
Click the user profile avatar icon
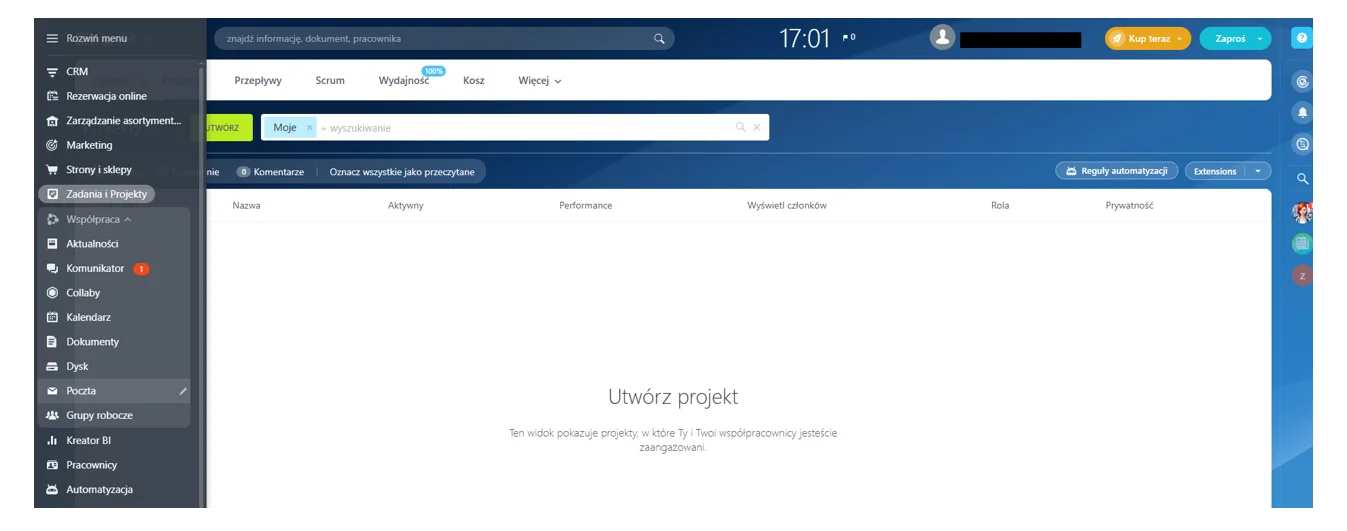click(942, 38)
